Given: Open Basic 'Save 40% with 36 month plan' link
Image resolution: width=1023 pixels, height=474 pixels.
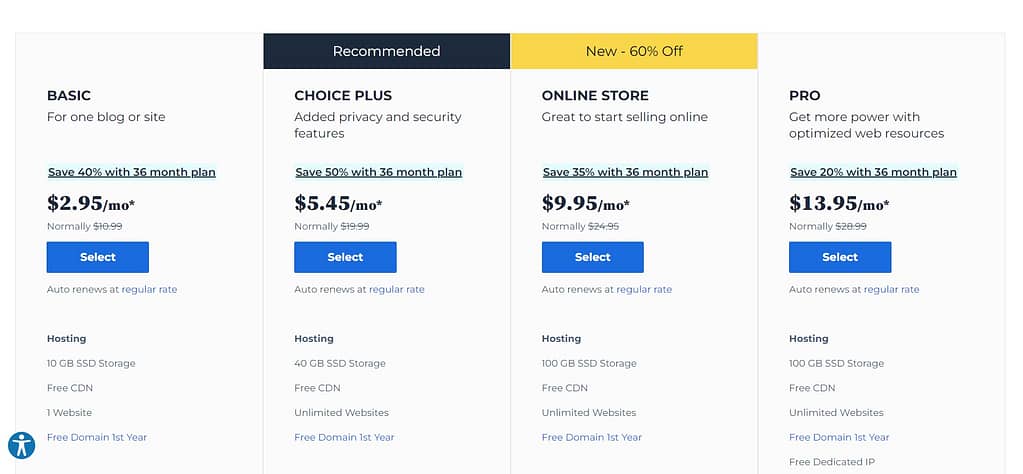Looking at the screenshot, I should (132, 172).
